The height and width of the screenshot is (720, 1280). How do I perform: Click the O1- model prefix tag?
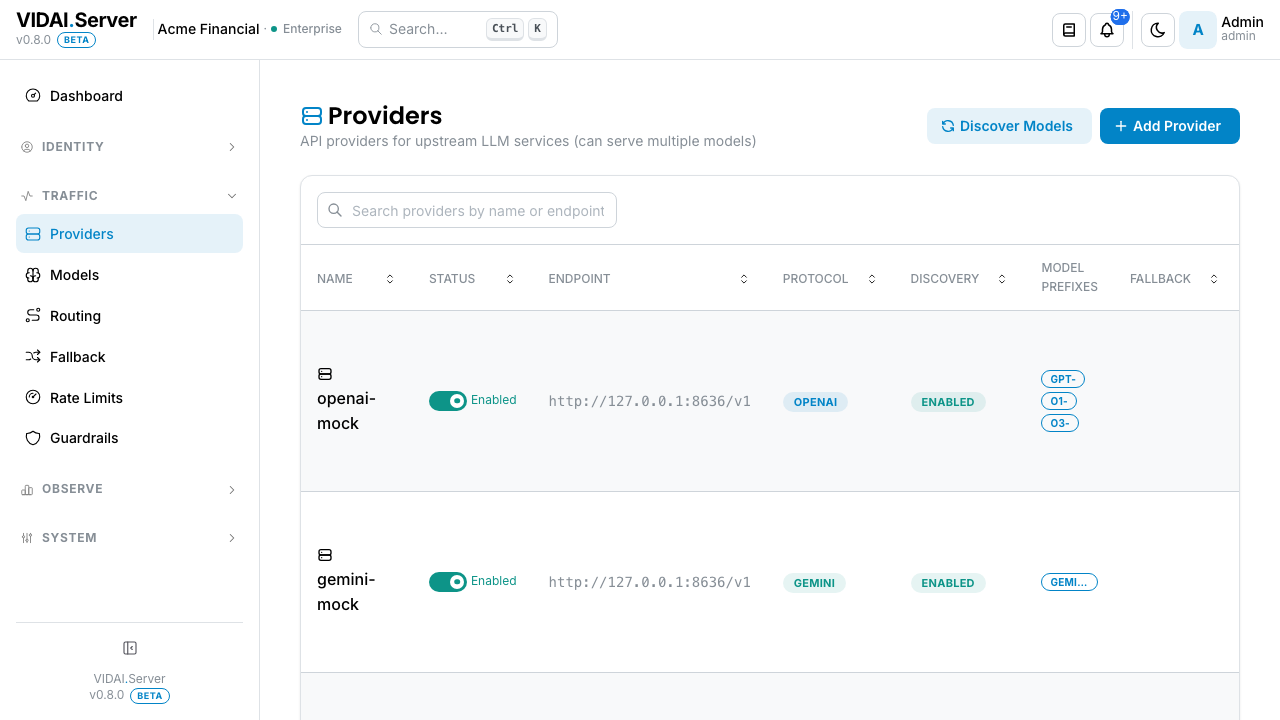click(x=1059, y=401)
